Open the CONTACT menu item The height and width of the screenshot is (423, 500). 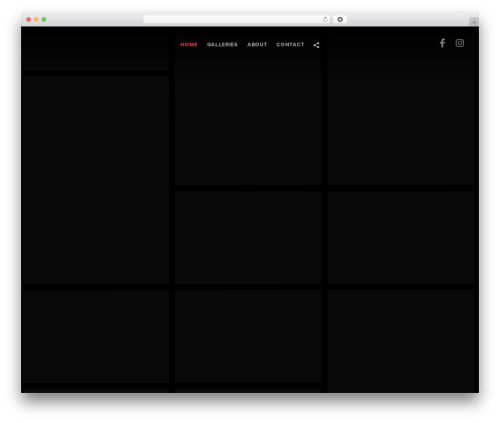(290, 45)
